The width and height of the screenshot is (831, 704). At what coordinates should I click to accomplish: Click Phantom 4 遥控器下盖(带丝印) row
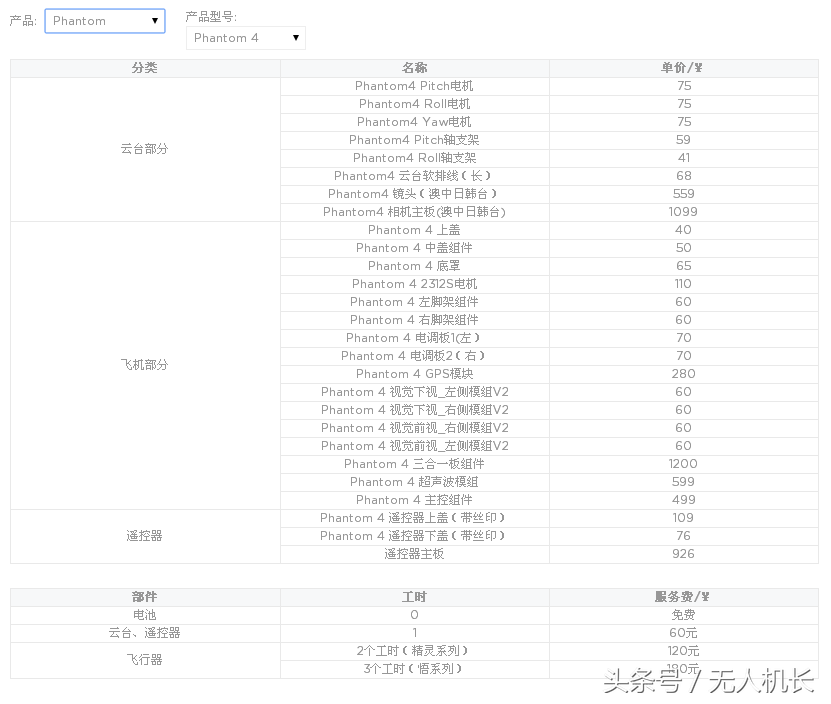(x=414, y=536)
